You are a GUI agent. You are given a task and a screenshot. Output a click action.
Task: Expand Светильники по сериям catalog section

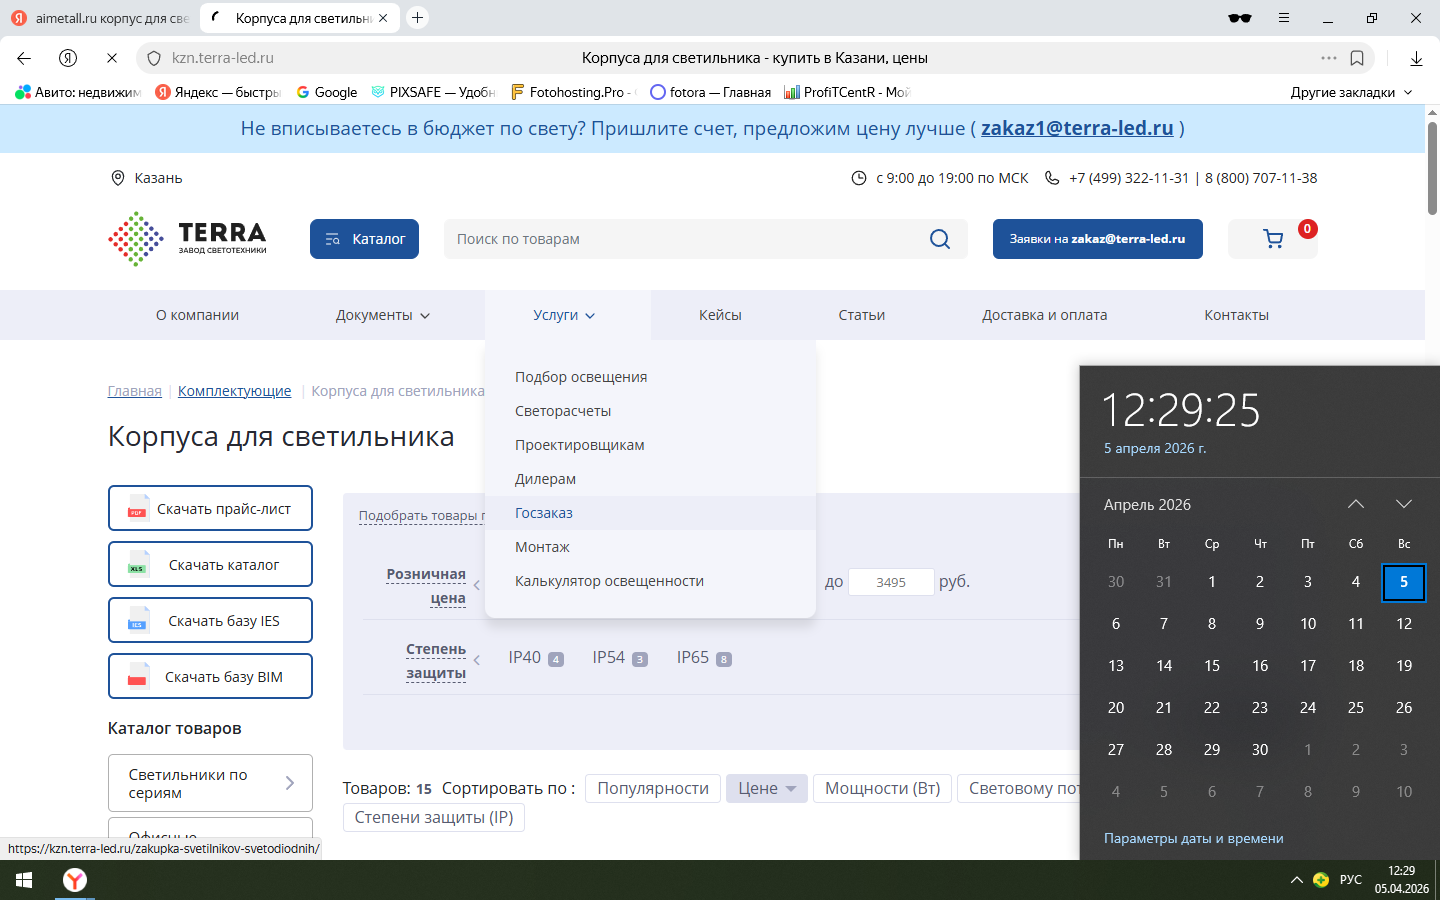tap(210, 783)
